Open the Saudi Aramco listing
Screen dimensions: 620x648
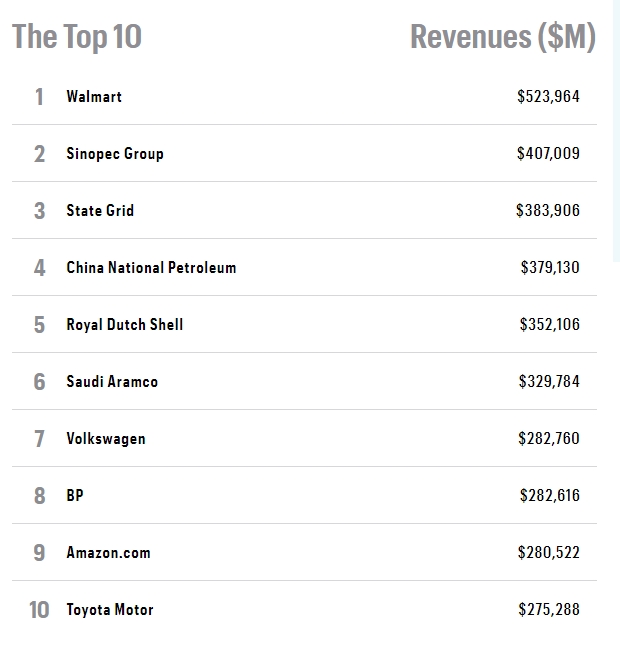tap(112, 382)
